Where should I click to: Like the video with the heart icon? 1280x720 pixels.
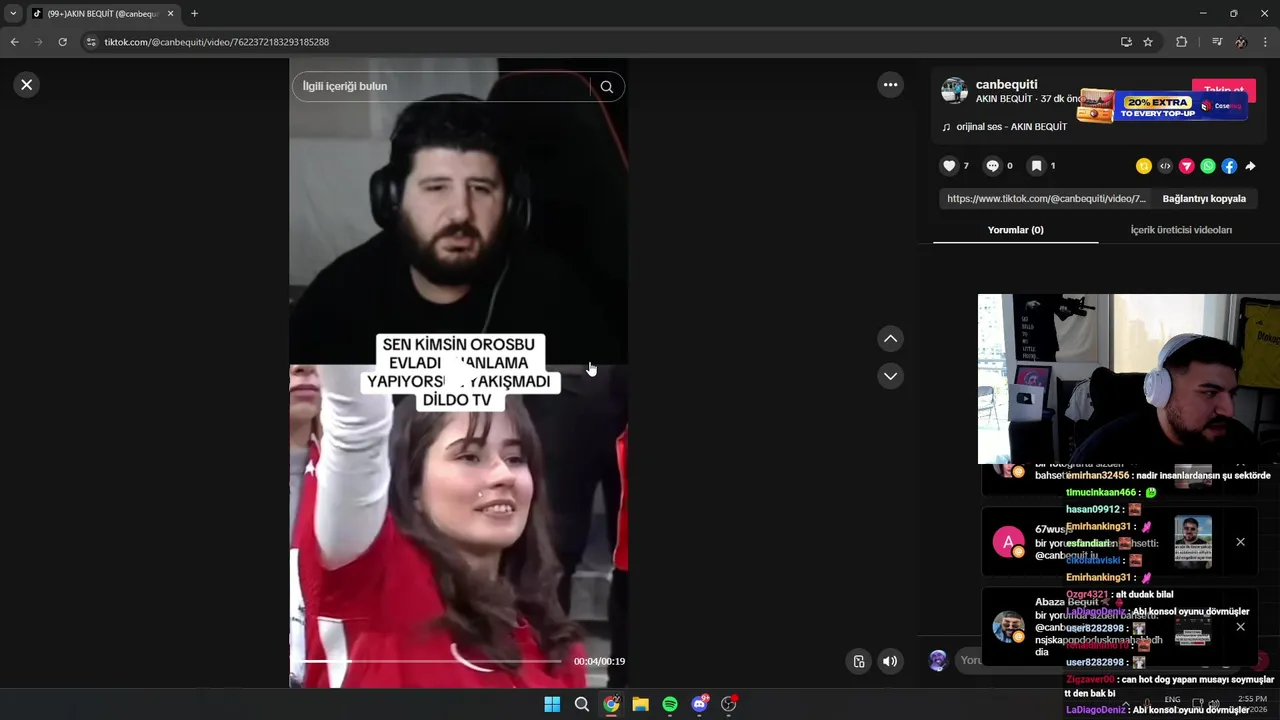(949, 166)
